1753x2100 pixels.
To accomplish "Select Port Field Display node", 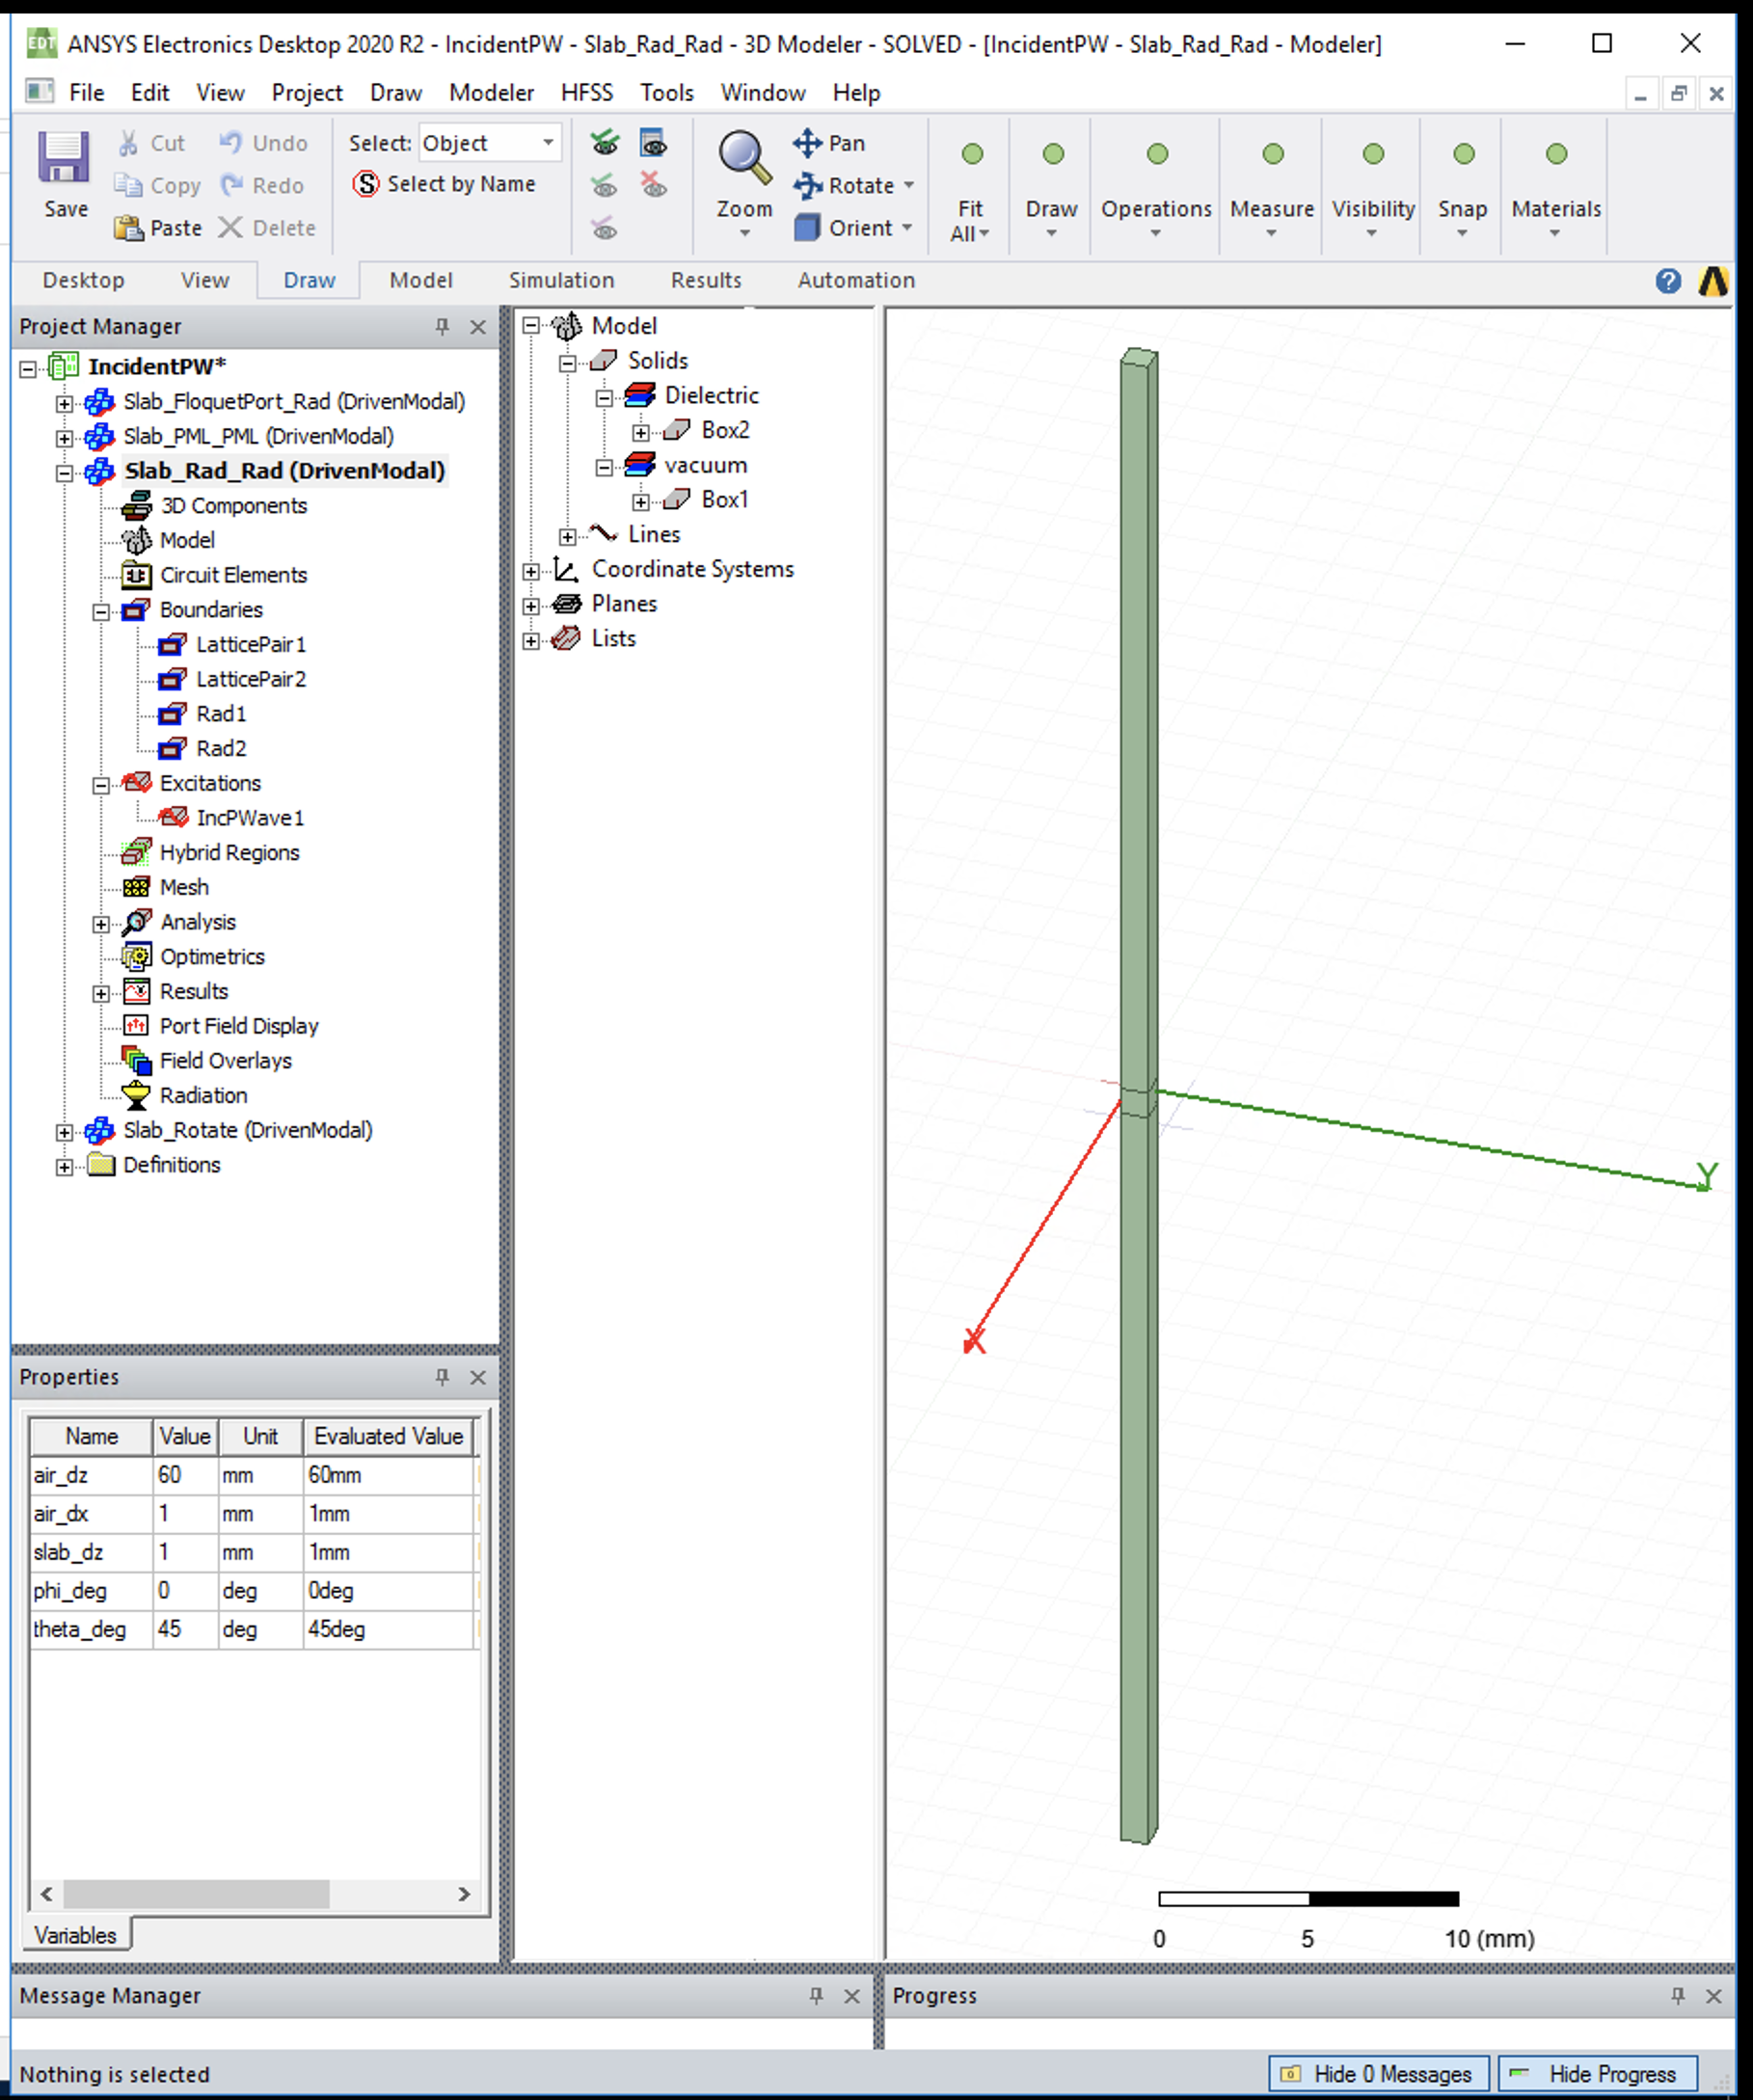I will (x=239, y=1026).
